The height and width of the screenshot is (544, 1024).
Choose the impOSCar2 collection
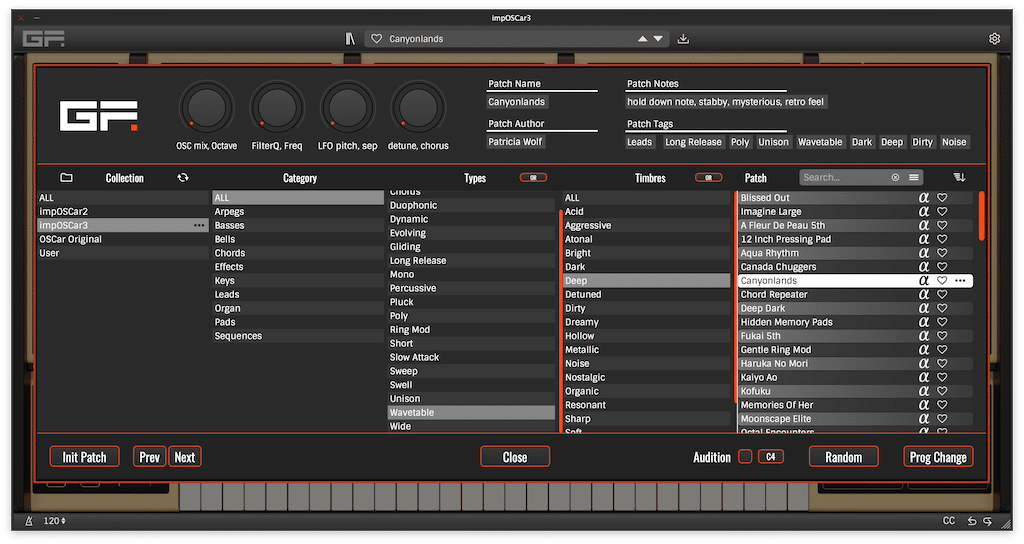pyautogui.click(x=122, y=212)
